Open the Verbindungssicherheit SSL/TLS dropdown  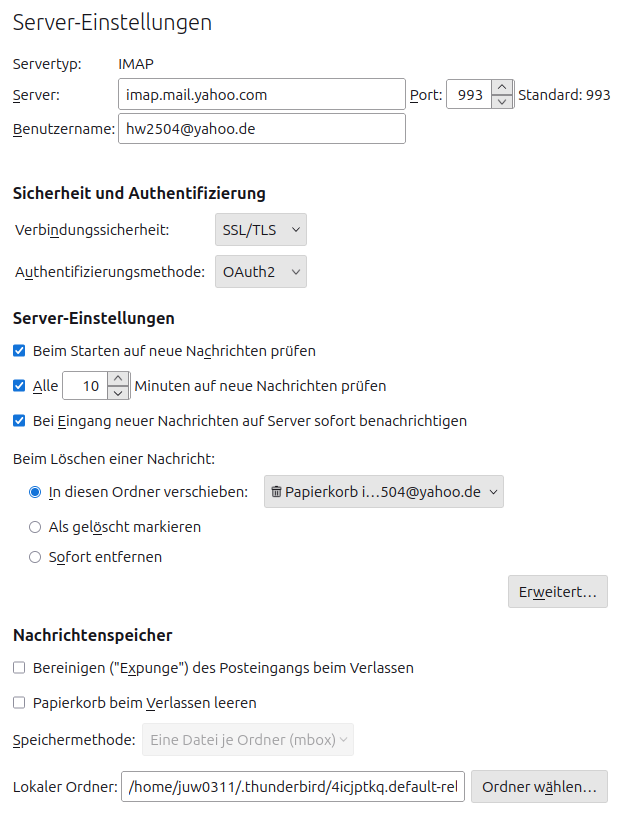[x=260, y=230]
